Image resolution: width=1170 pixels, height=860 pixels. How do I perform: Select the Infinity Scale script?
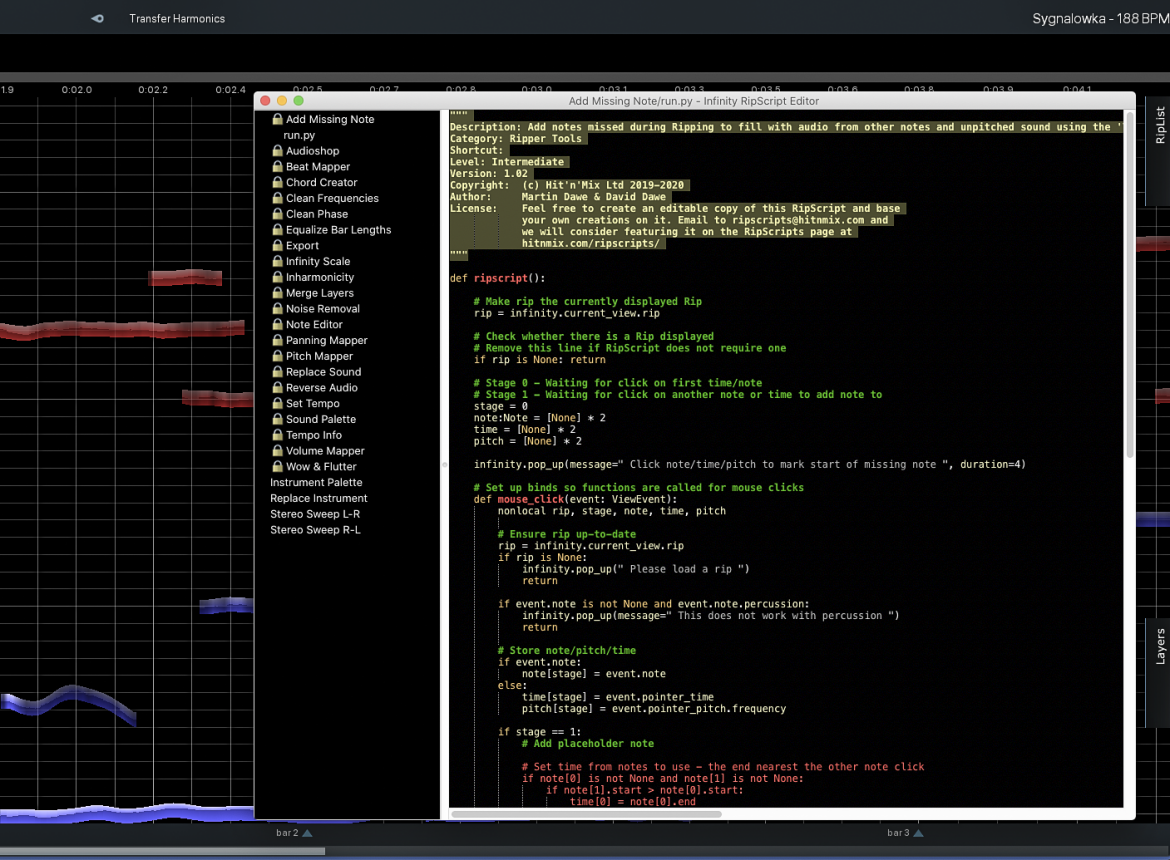click(x=318, y=261)
